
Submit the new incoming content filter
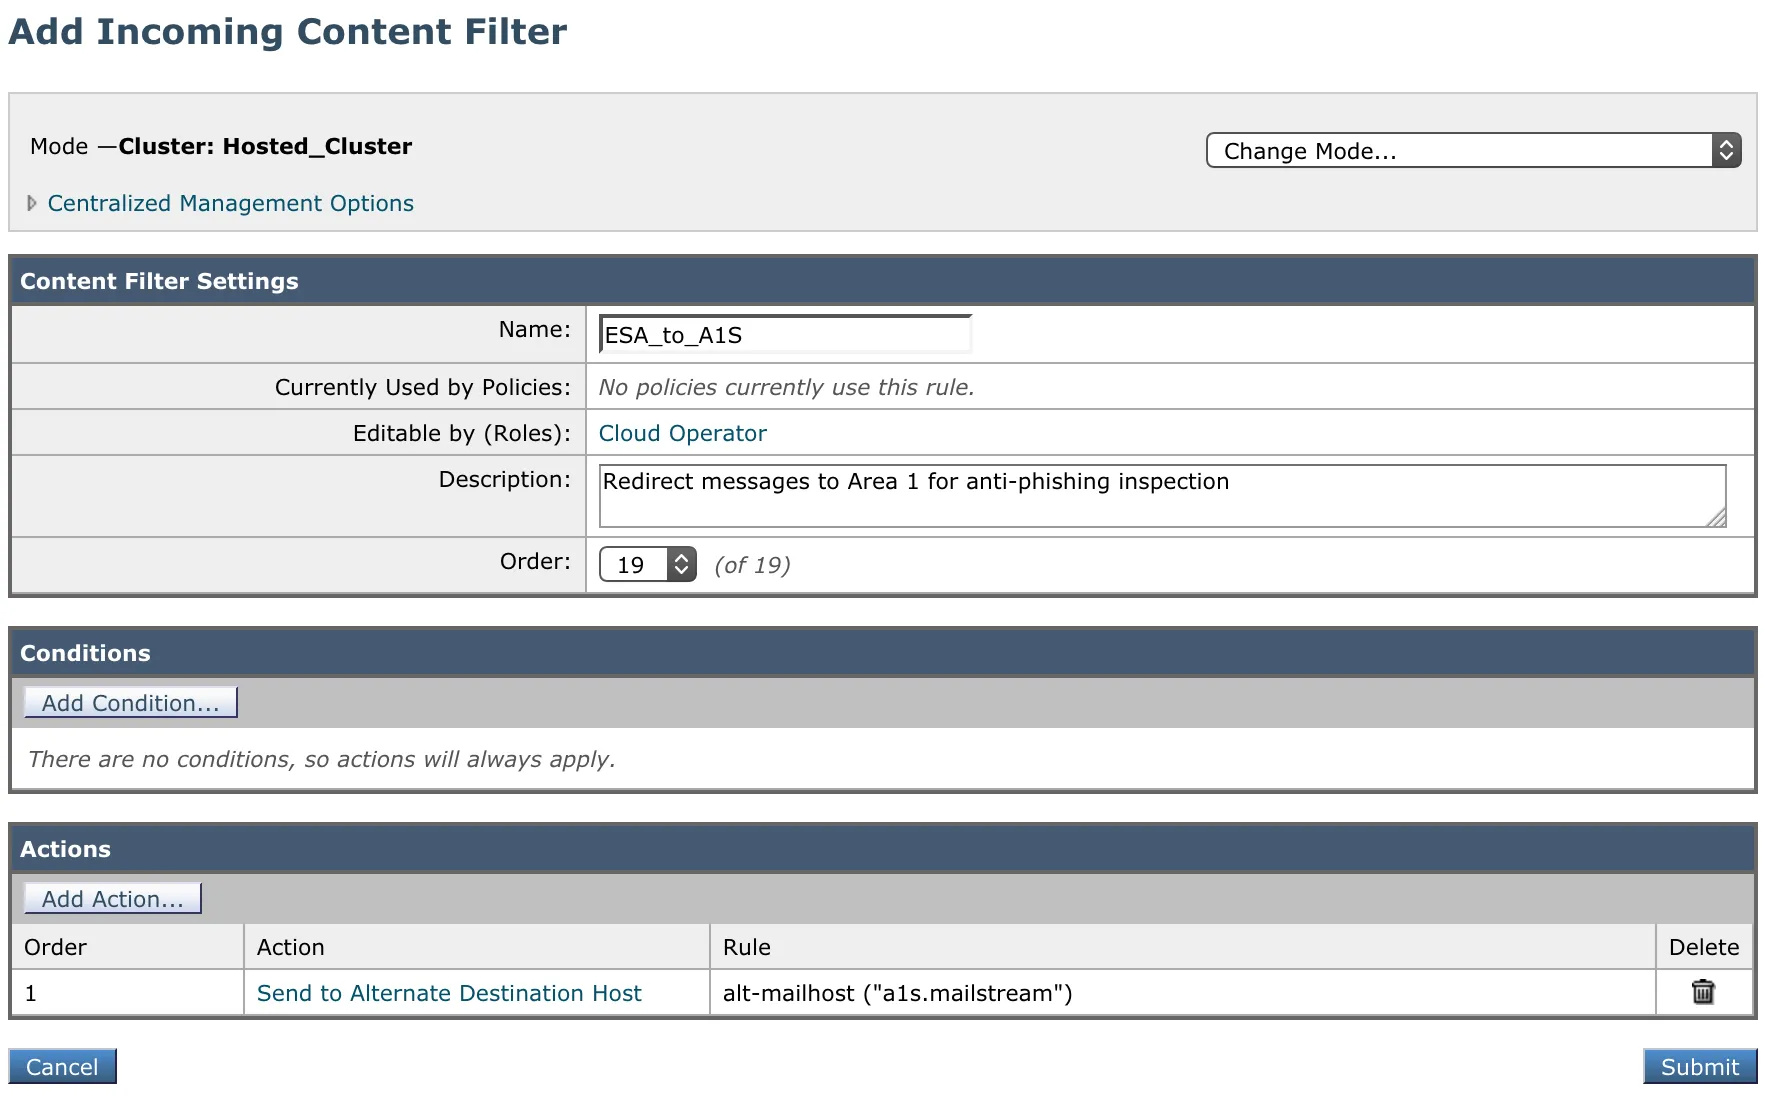click(x=1698, y=1066)
